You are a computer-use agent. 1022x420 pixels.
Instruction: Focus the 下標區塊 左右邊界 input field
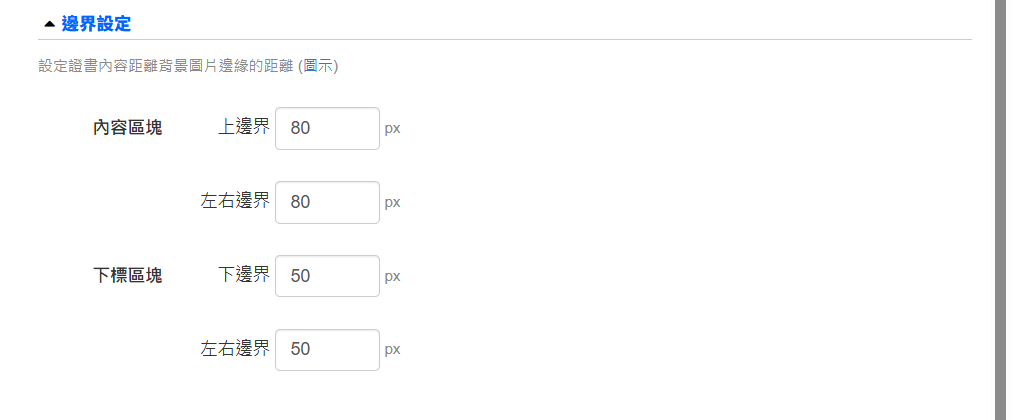[x=327, y=350]
